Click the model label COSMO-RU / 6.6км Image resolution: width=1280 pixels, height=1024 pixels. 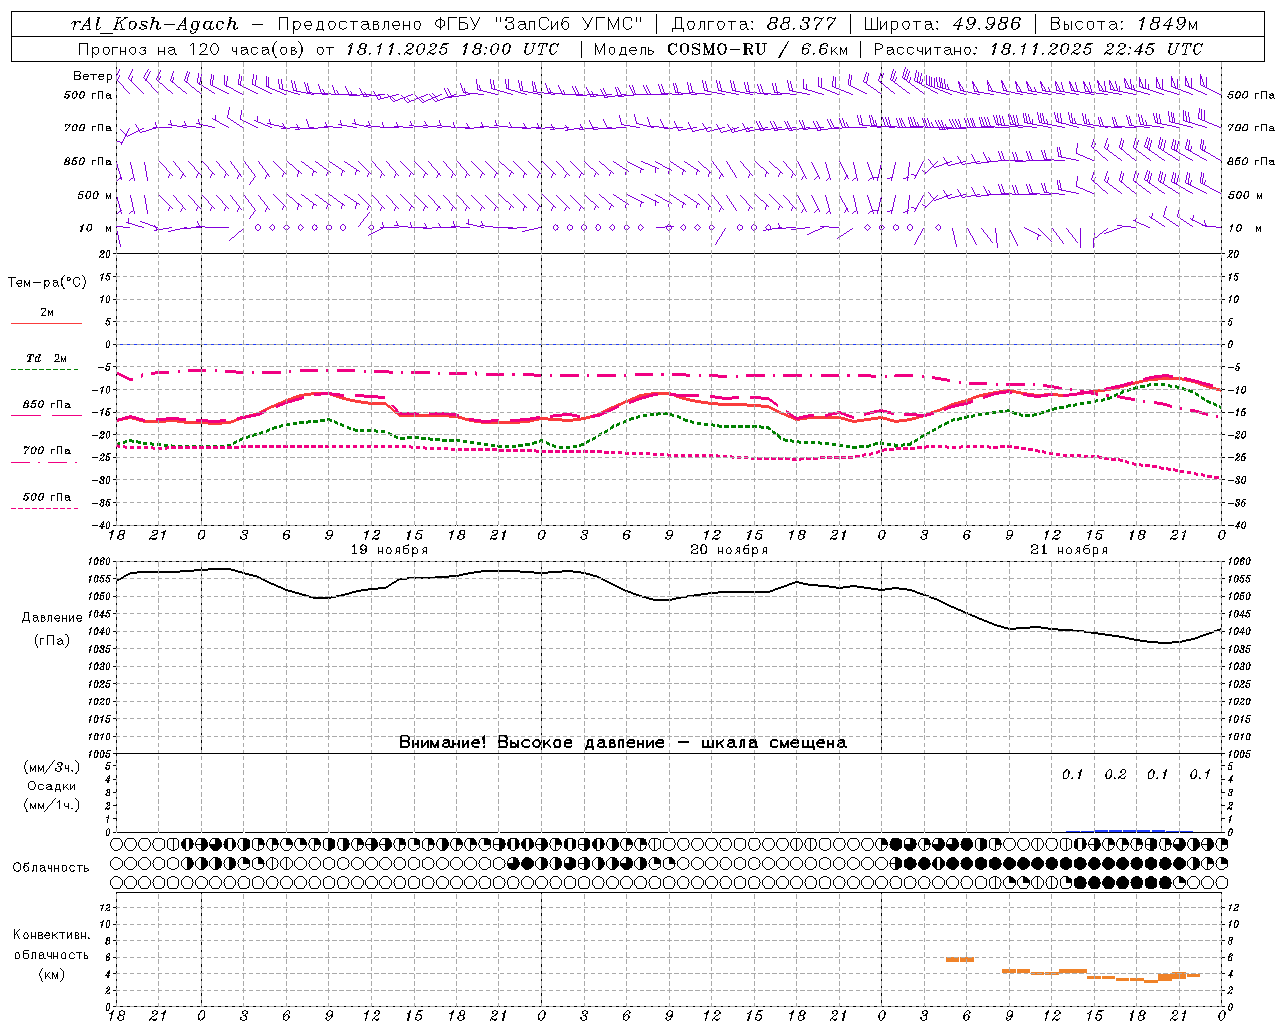click(x=759, y=49)
